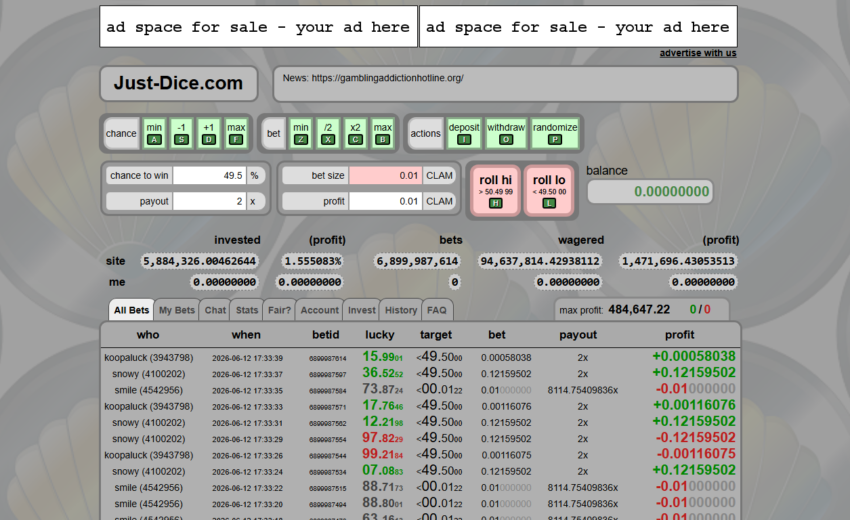This screenshot has height=520, width=850.
Task: Roll hi over 50.4999
Action: pos(495,191)
